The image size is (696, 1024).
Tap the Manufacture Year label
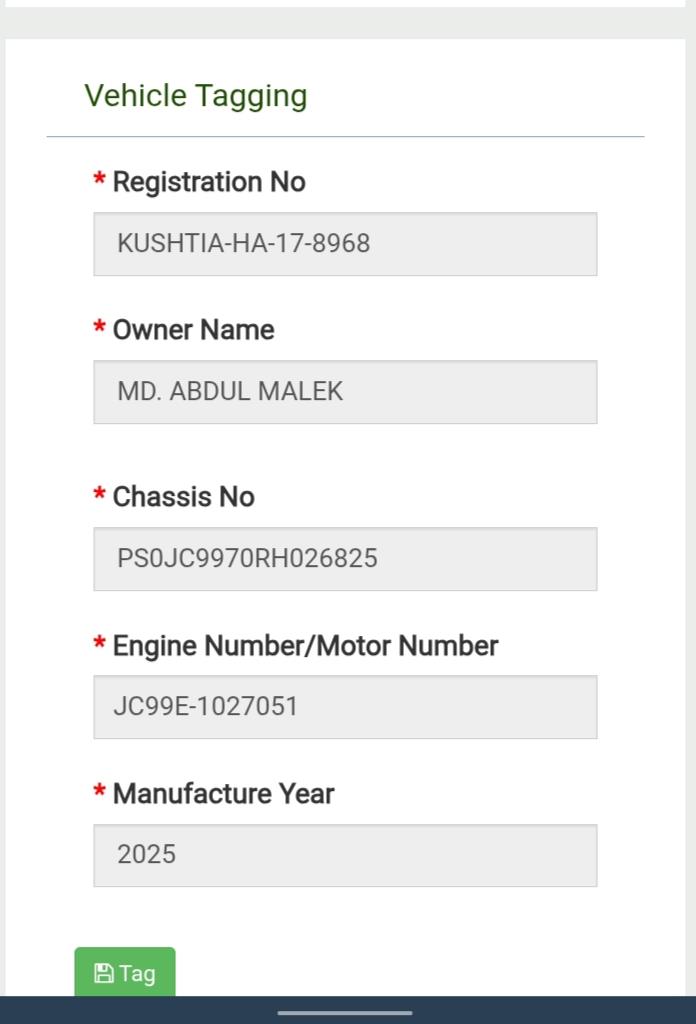(223, 794)
